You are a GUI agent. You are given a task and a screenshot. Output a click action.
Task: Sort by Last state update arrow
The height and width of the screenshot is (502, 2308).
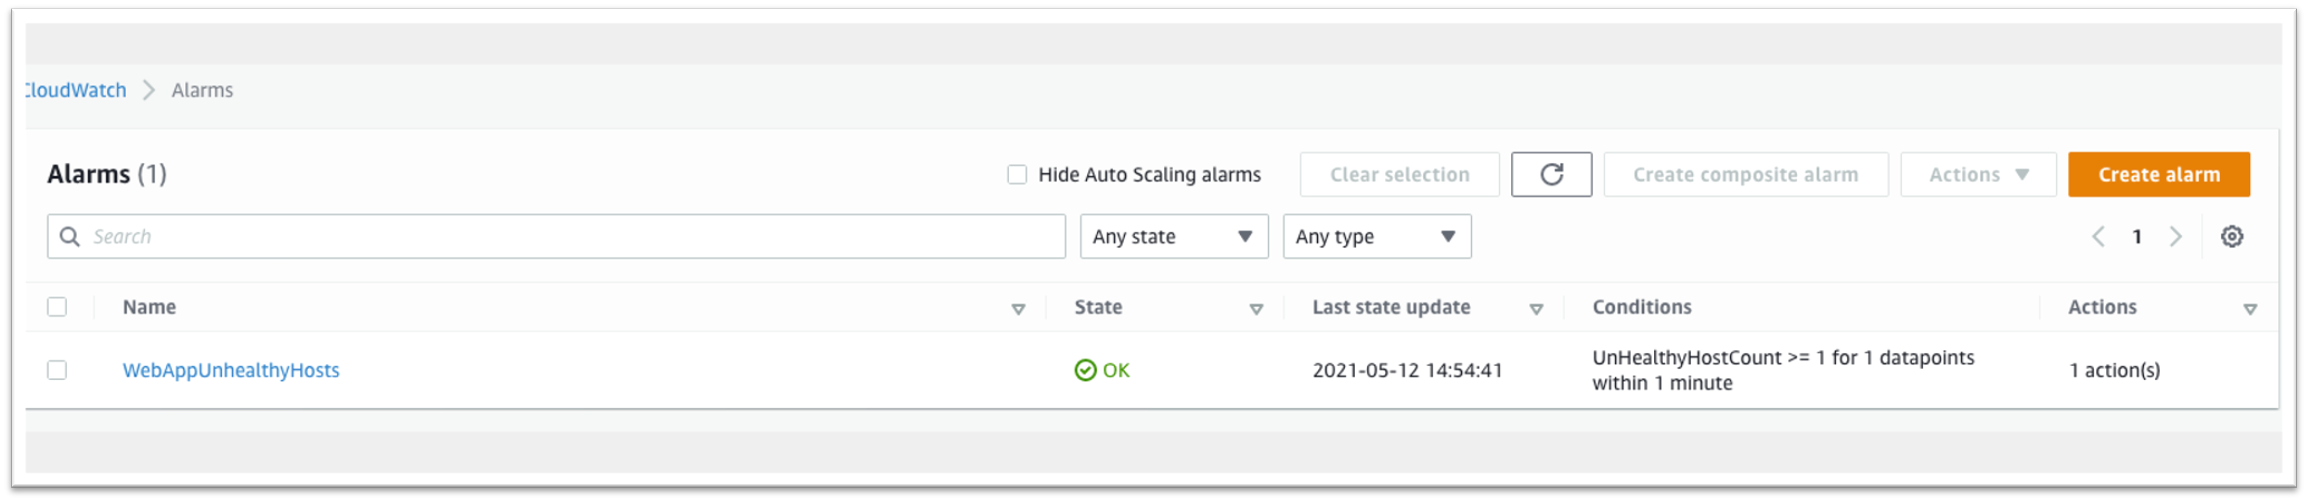1536,309
